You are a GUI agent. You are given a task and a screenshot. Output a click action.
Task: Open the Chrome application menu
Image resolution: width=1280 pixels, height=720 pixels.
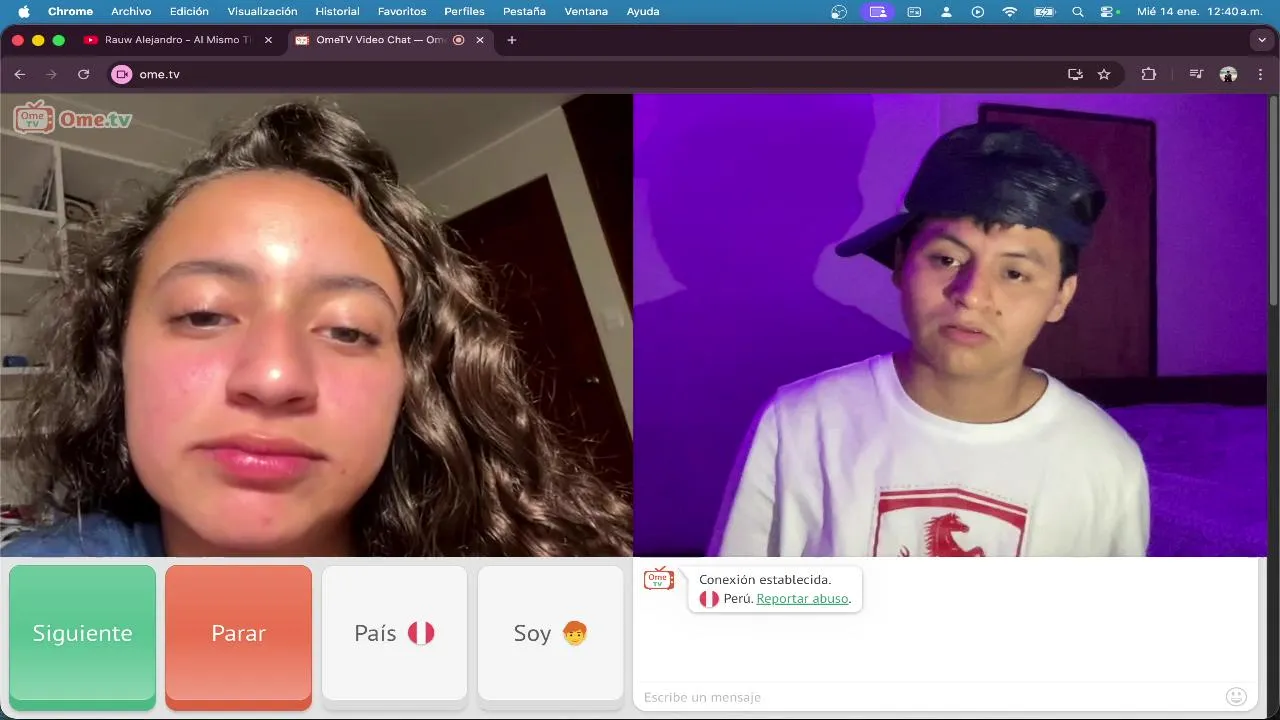click(x=70, y=12)
